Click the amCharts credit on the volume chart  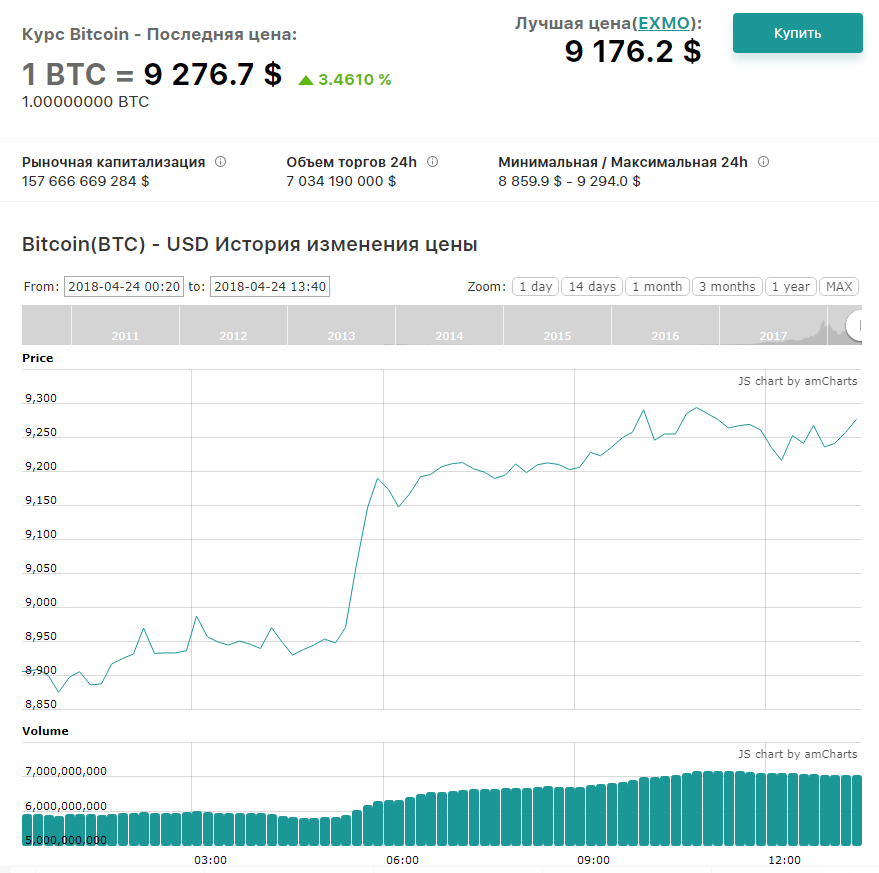point(797,754)
